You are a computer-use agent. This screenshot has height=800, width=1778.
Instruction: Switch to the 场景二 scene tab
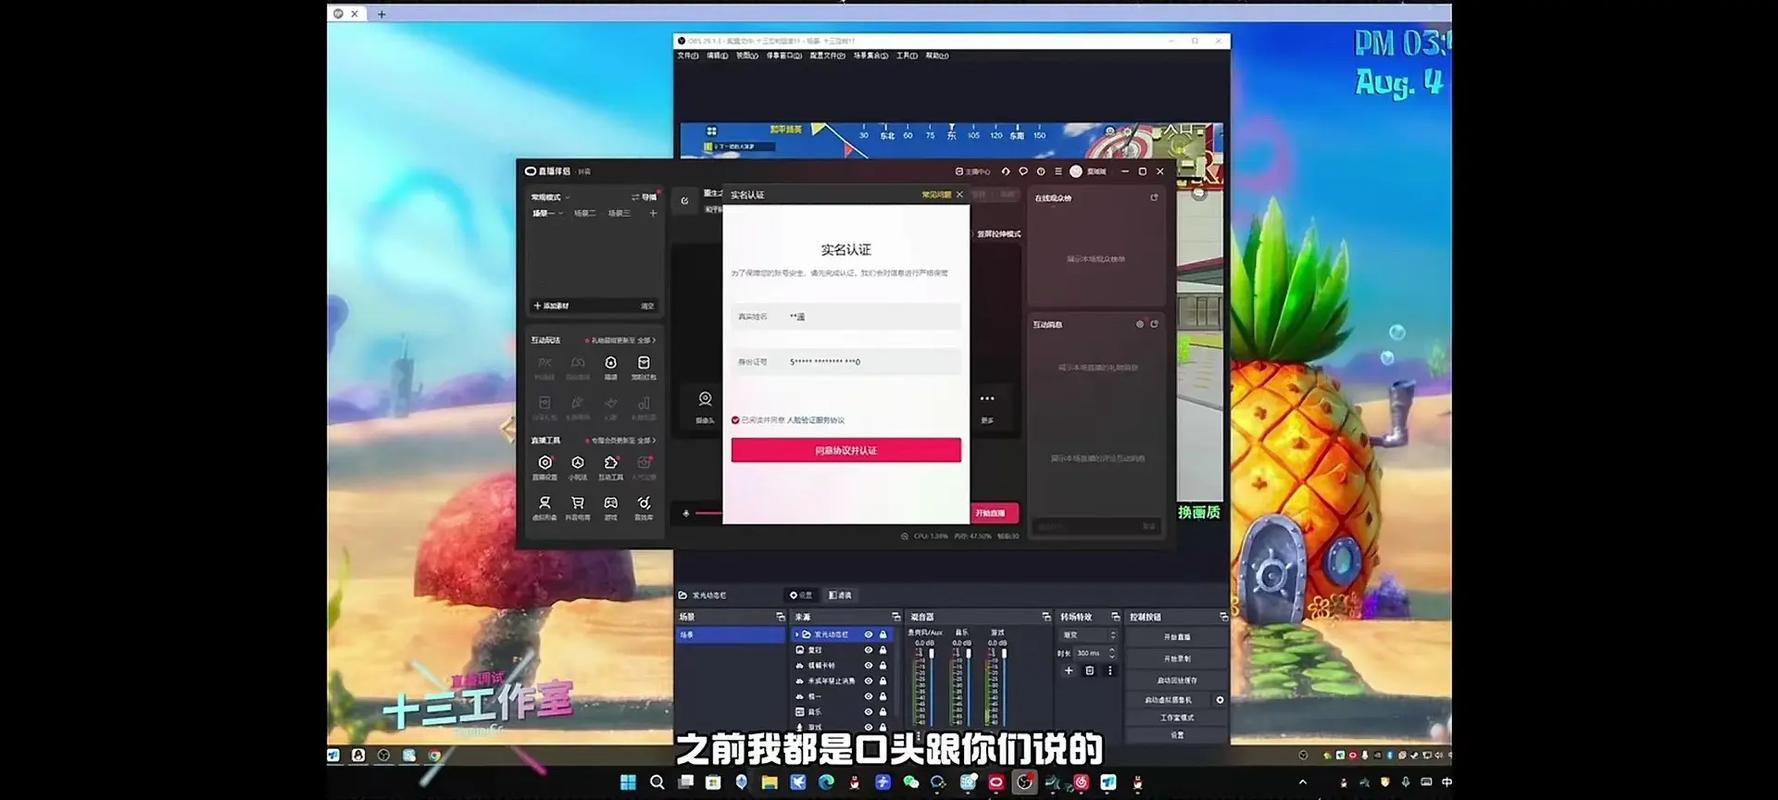tap(584, 213)
